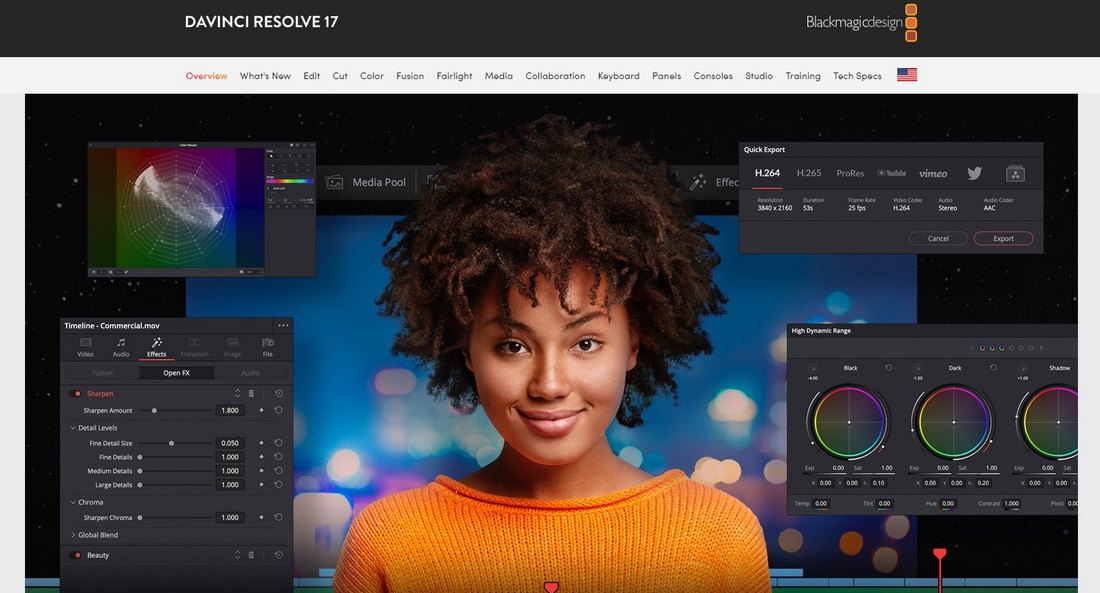The image size is (1100, 593).
Task: Open the Training page link
Action: (803, 76)
